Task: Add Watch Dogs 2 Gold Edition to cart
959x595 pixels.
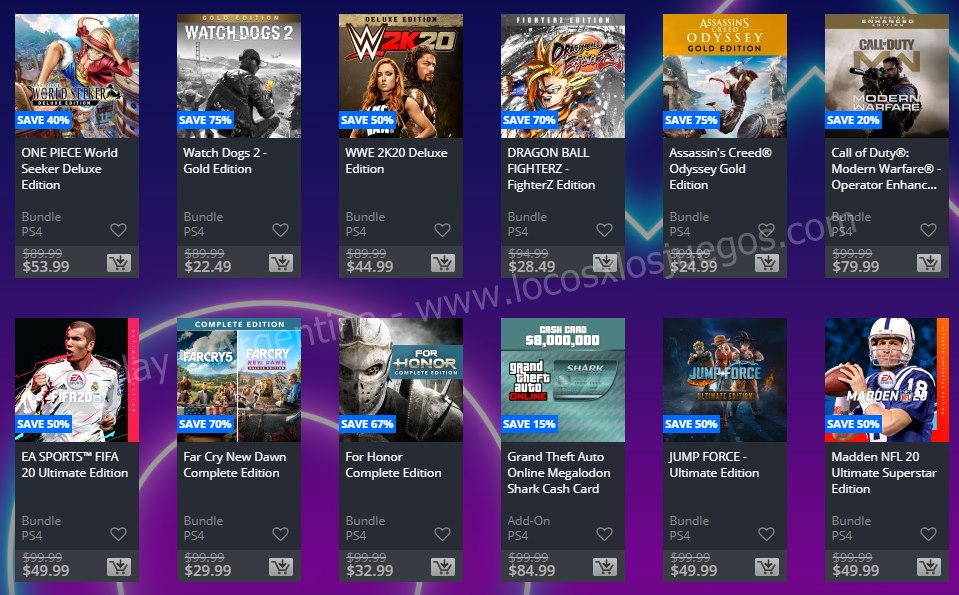Action: coord(281,263)
